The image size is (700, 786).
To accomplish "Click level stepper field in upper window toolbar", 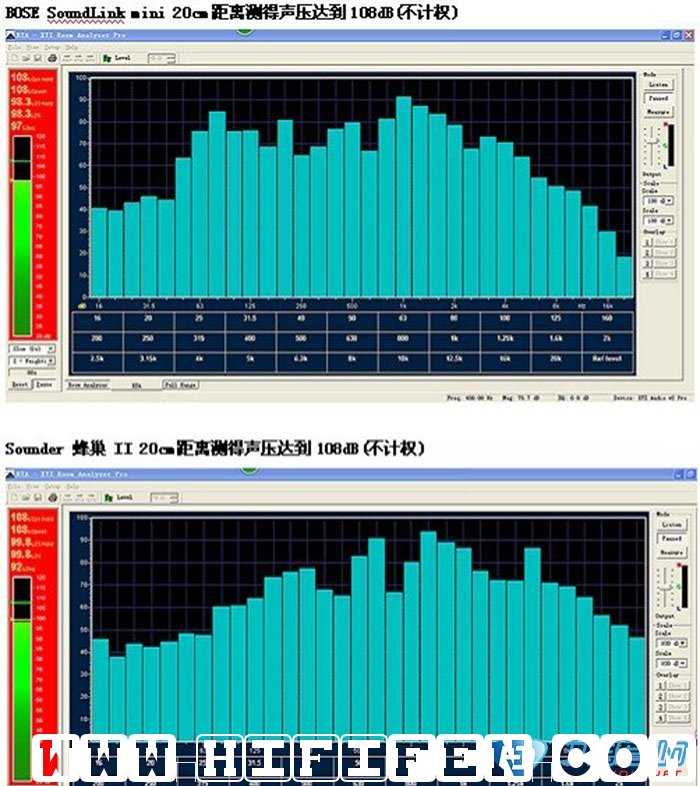I will click(x=161, y=59).
